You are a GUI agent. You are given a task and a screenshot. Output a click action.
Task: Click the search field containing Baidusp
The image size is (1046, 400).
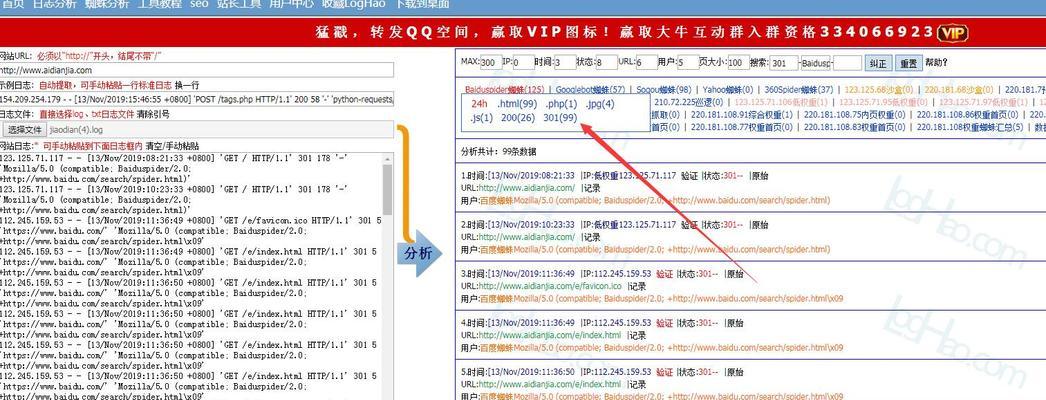pyautogui.click(x=817, y=63)
